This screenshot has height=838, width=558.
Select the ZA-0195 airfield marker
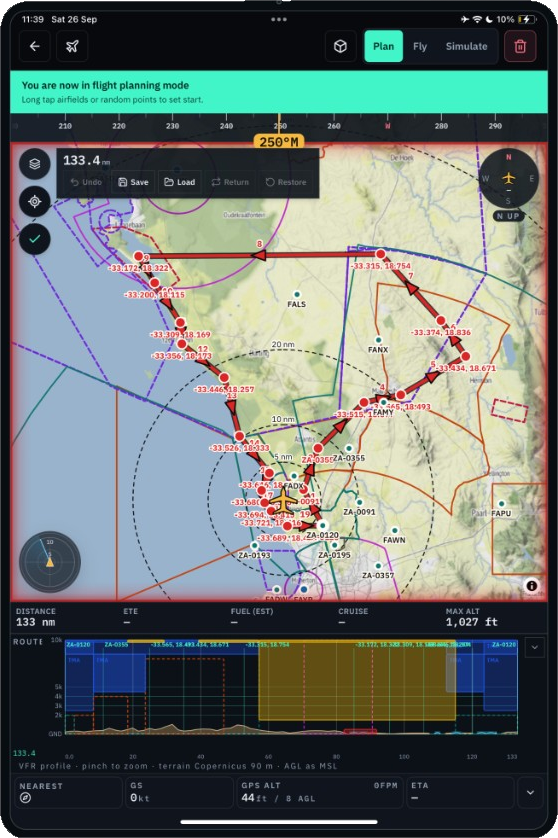[334, 545]
